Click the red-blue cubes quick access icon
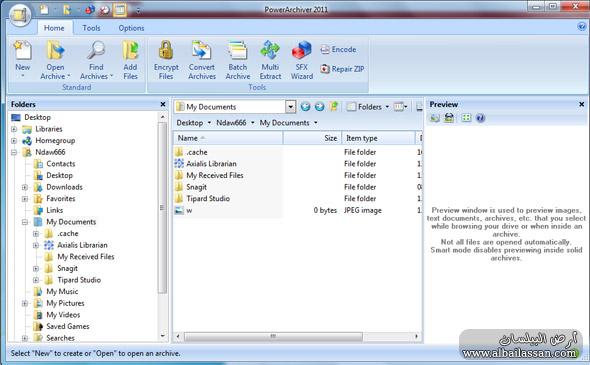 click(90, 9)
